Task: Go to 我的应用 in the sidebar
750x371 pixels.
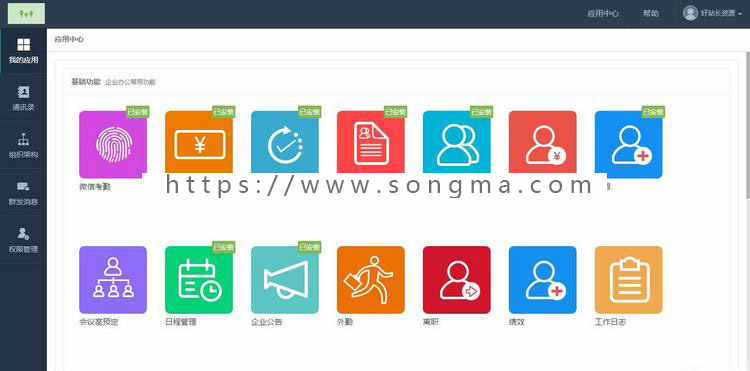Action: coord(23,51)
